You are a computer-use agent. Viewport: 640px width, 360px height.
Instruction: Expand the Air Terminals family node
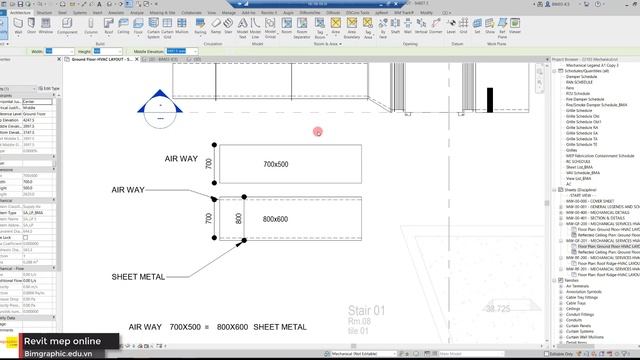561,286
